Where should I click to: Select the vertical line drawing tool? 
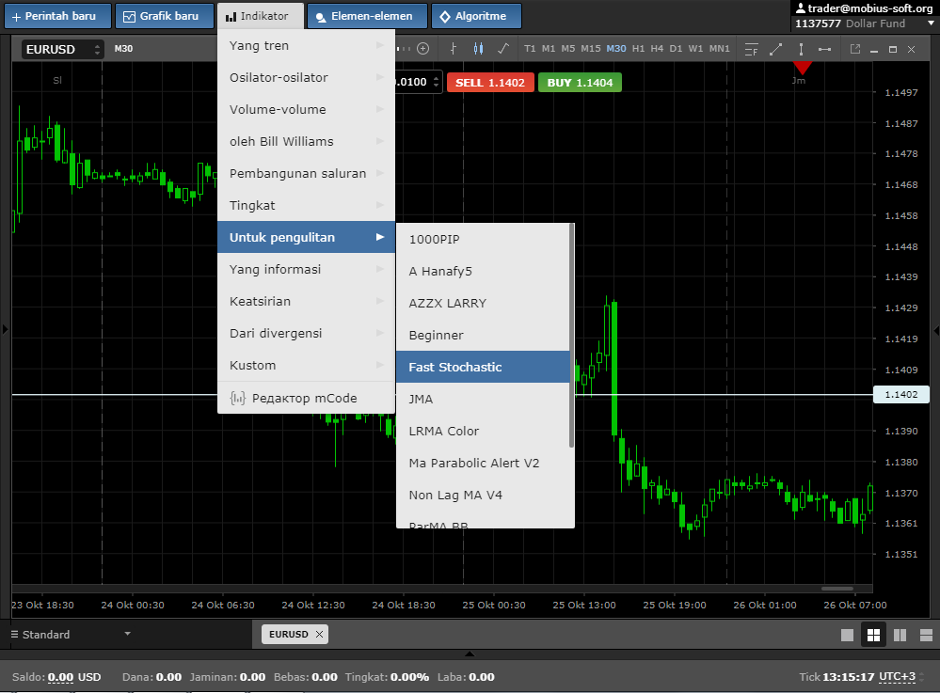tap(801, 49)
